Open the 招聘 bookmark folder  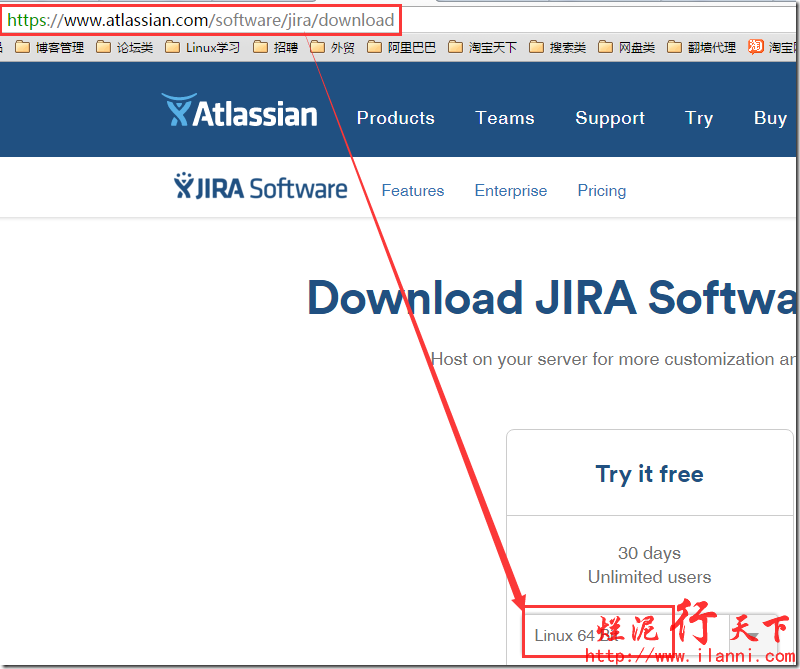[x=276, y=47]
